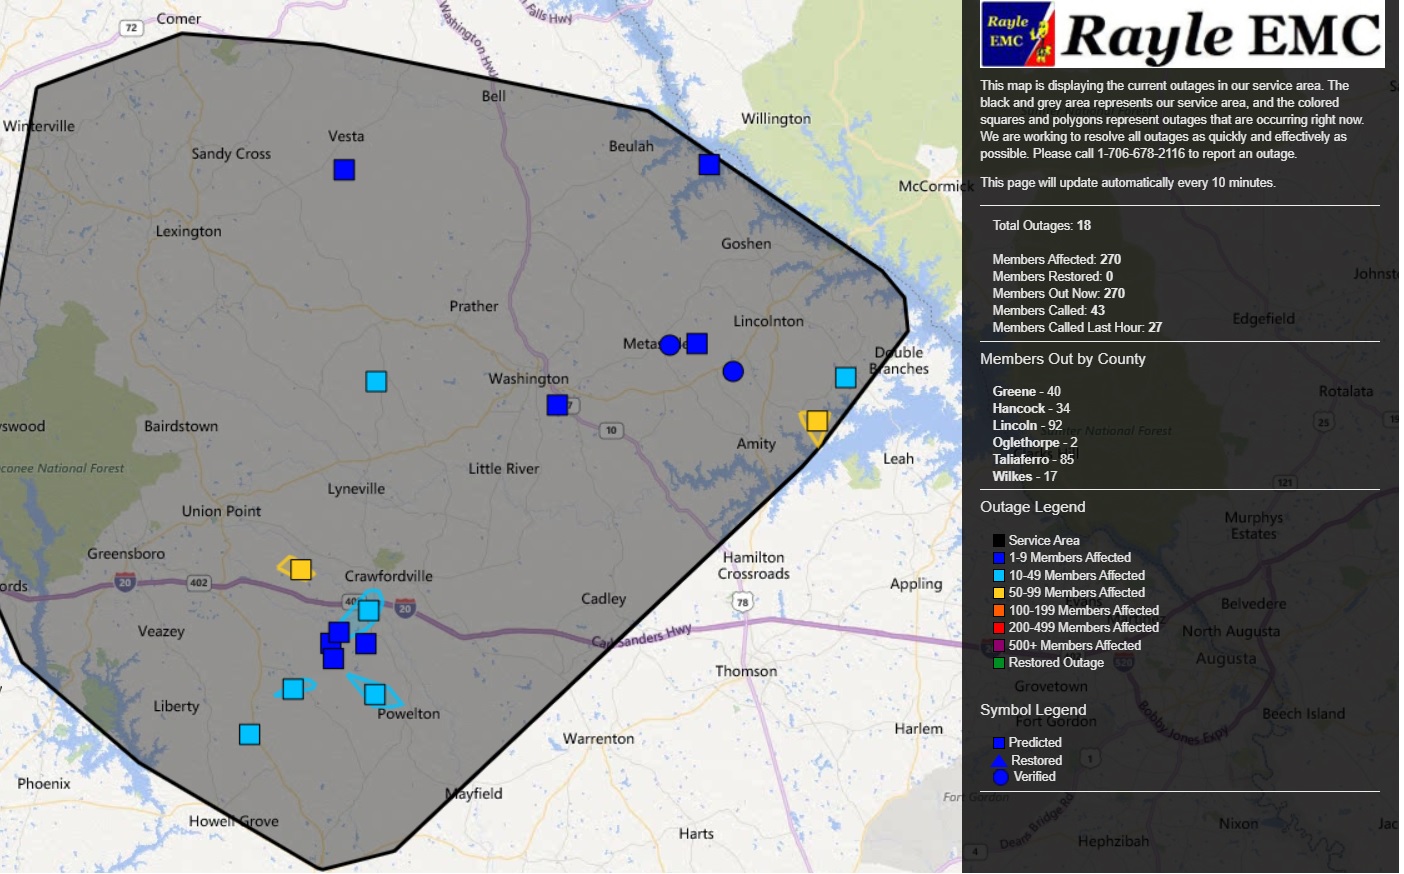Click the 'Oglethorpe - 2' county entry
The width and height of the screenshot is (1404, 874).
(x=1035, y=442)
